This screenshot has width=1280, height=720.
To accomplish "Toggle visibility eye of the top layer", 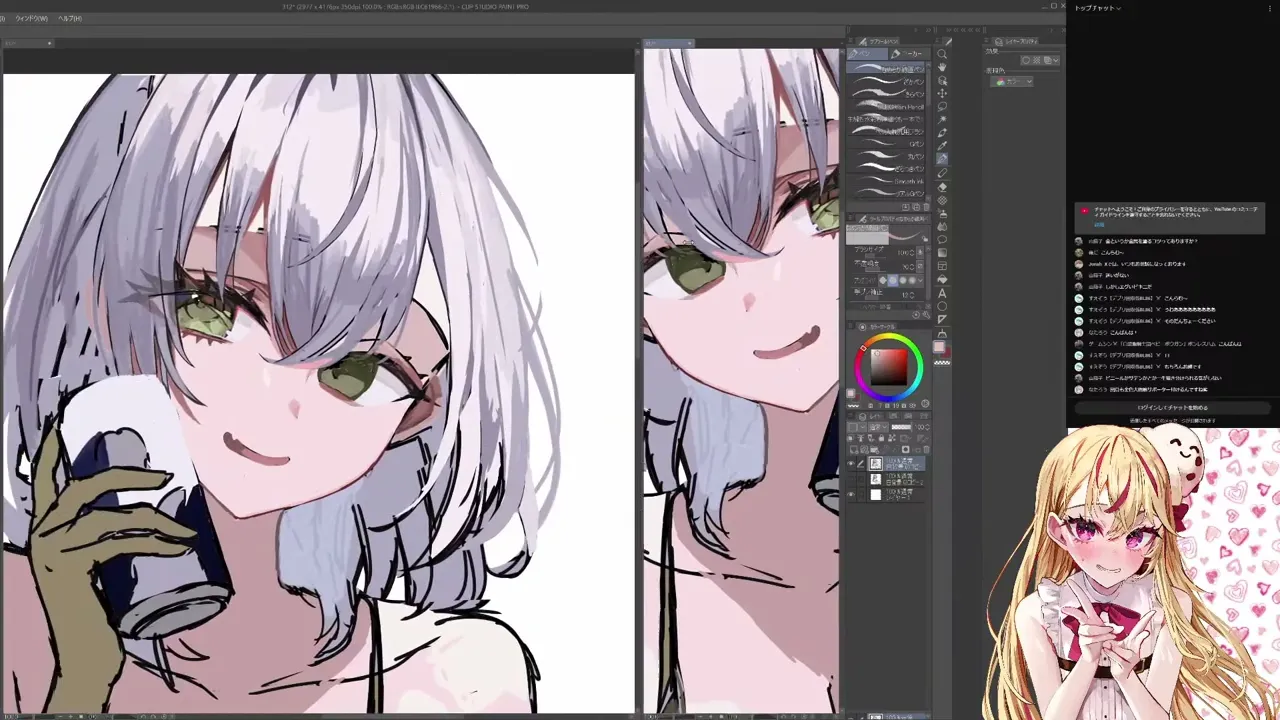I will pos(851,463).
